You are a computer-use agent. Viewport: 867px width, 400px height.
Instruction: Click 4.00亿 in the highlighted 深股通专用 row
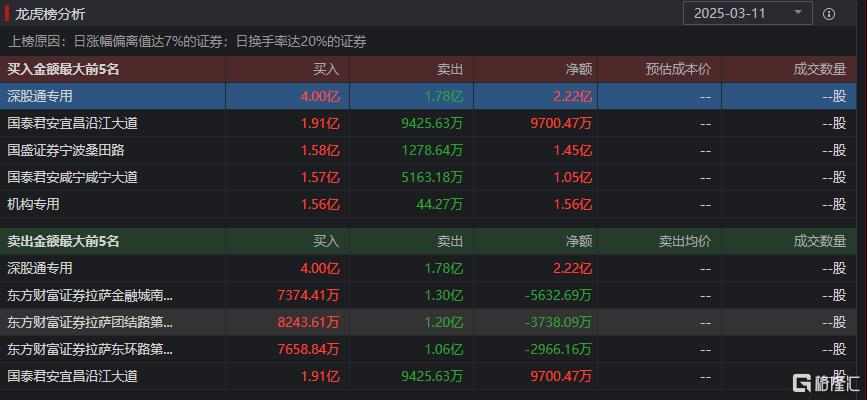coord(320,96)
